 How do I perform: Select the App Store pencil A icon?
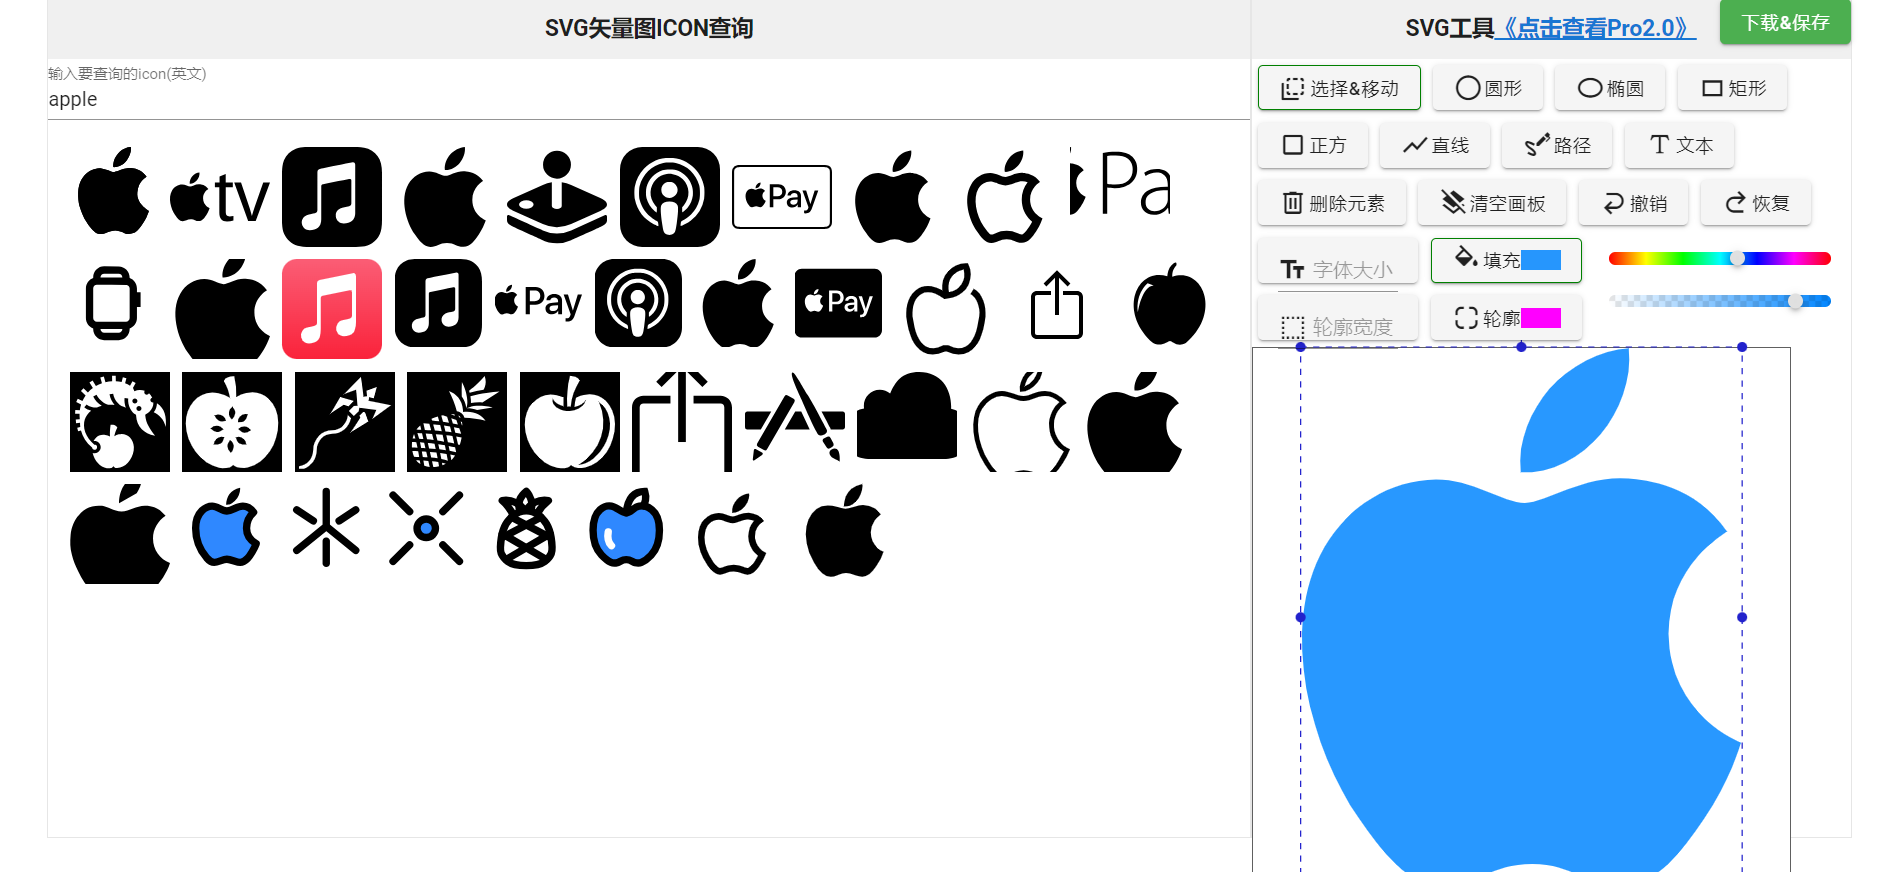(x=795, y=418)
